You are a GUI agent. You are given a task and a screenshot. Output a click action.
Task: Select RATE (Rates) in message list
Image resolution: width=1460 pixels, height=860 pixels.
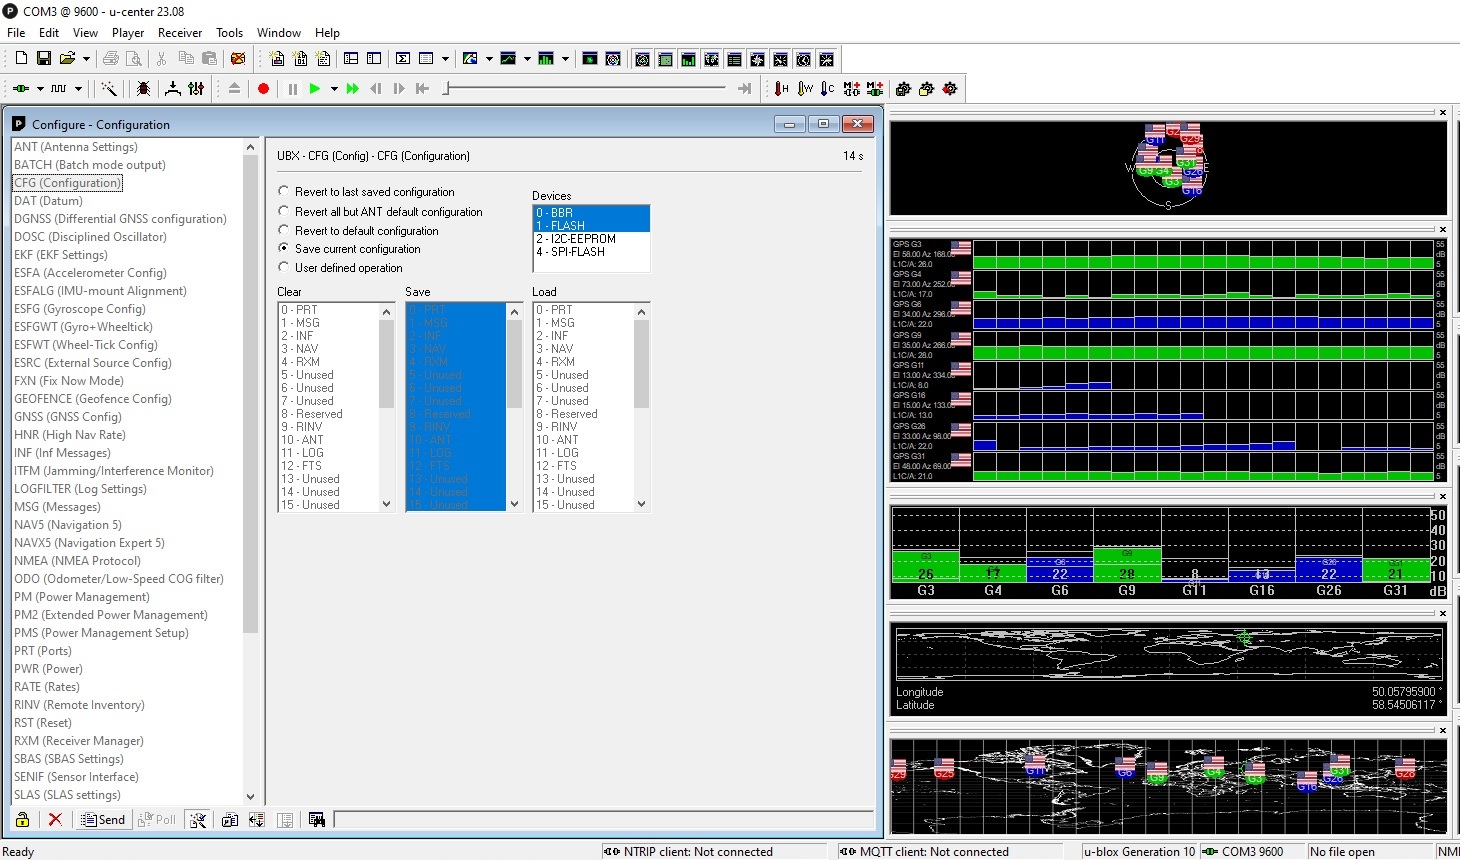coord(47,687)
